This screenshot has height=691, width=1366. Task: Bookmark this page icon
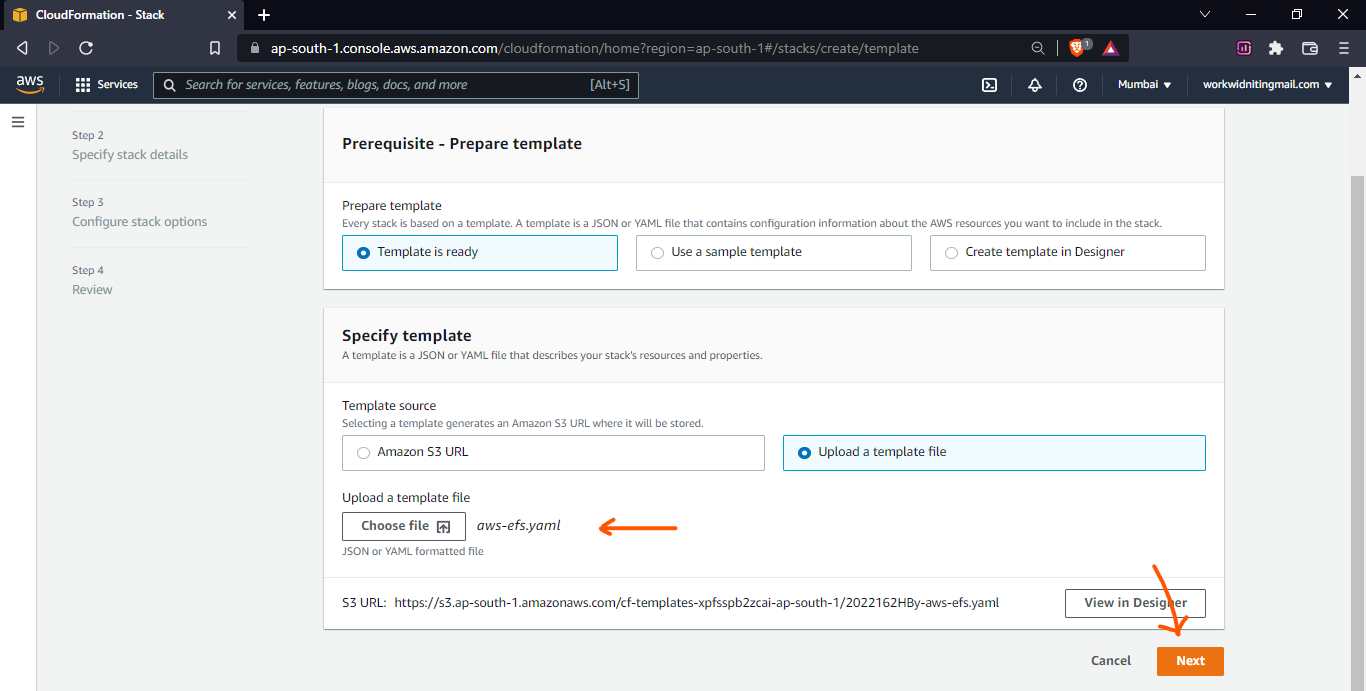pyautogui.click(x=215, y=48)
